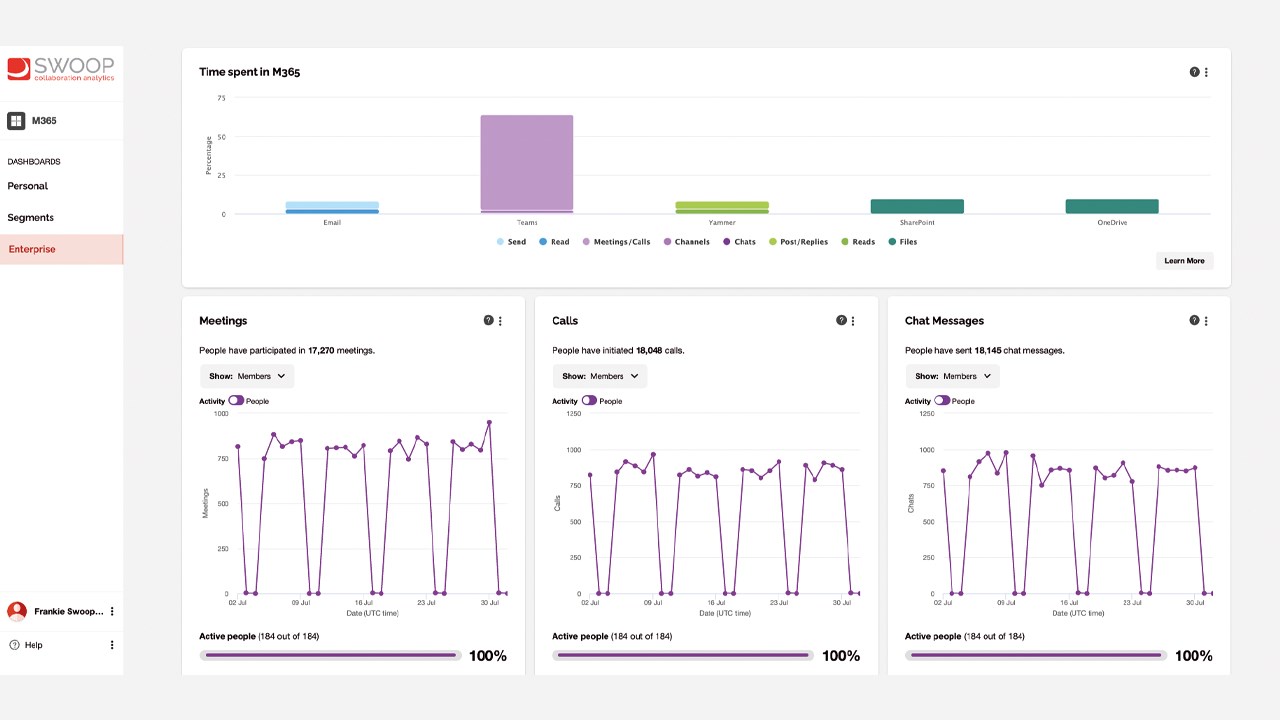Open Show: Members dropdown on Chat Messages card
The height and width of the screenshot is (720, 1280).
click(x=953, y=376)
